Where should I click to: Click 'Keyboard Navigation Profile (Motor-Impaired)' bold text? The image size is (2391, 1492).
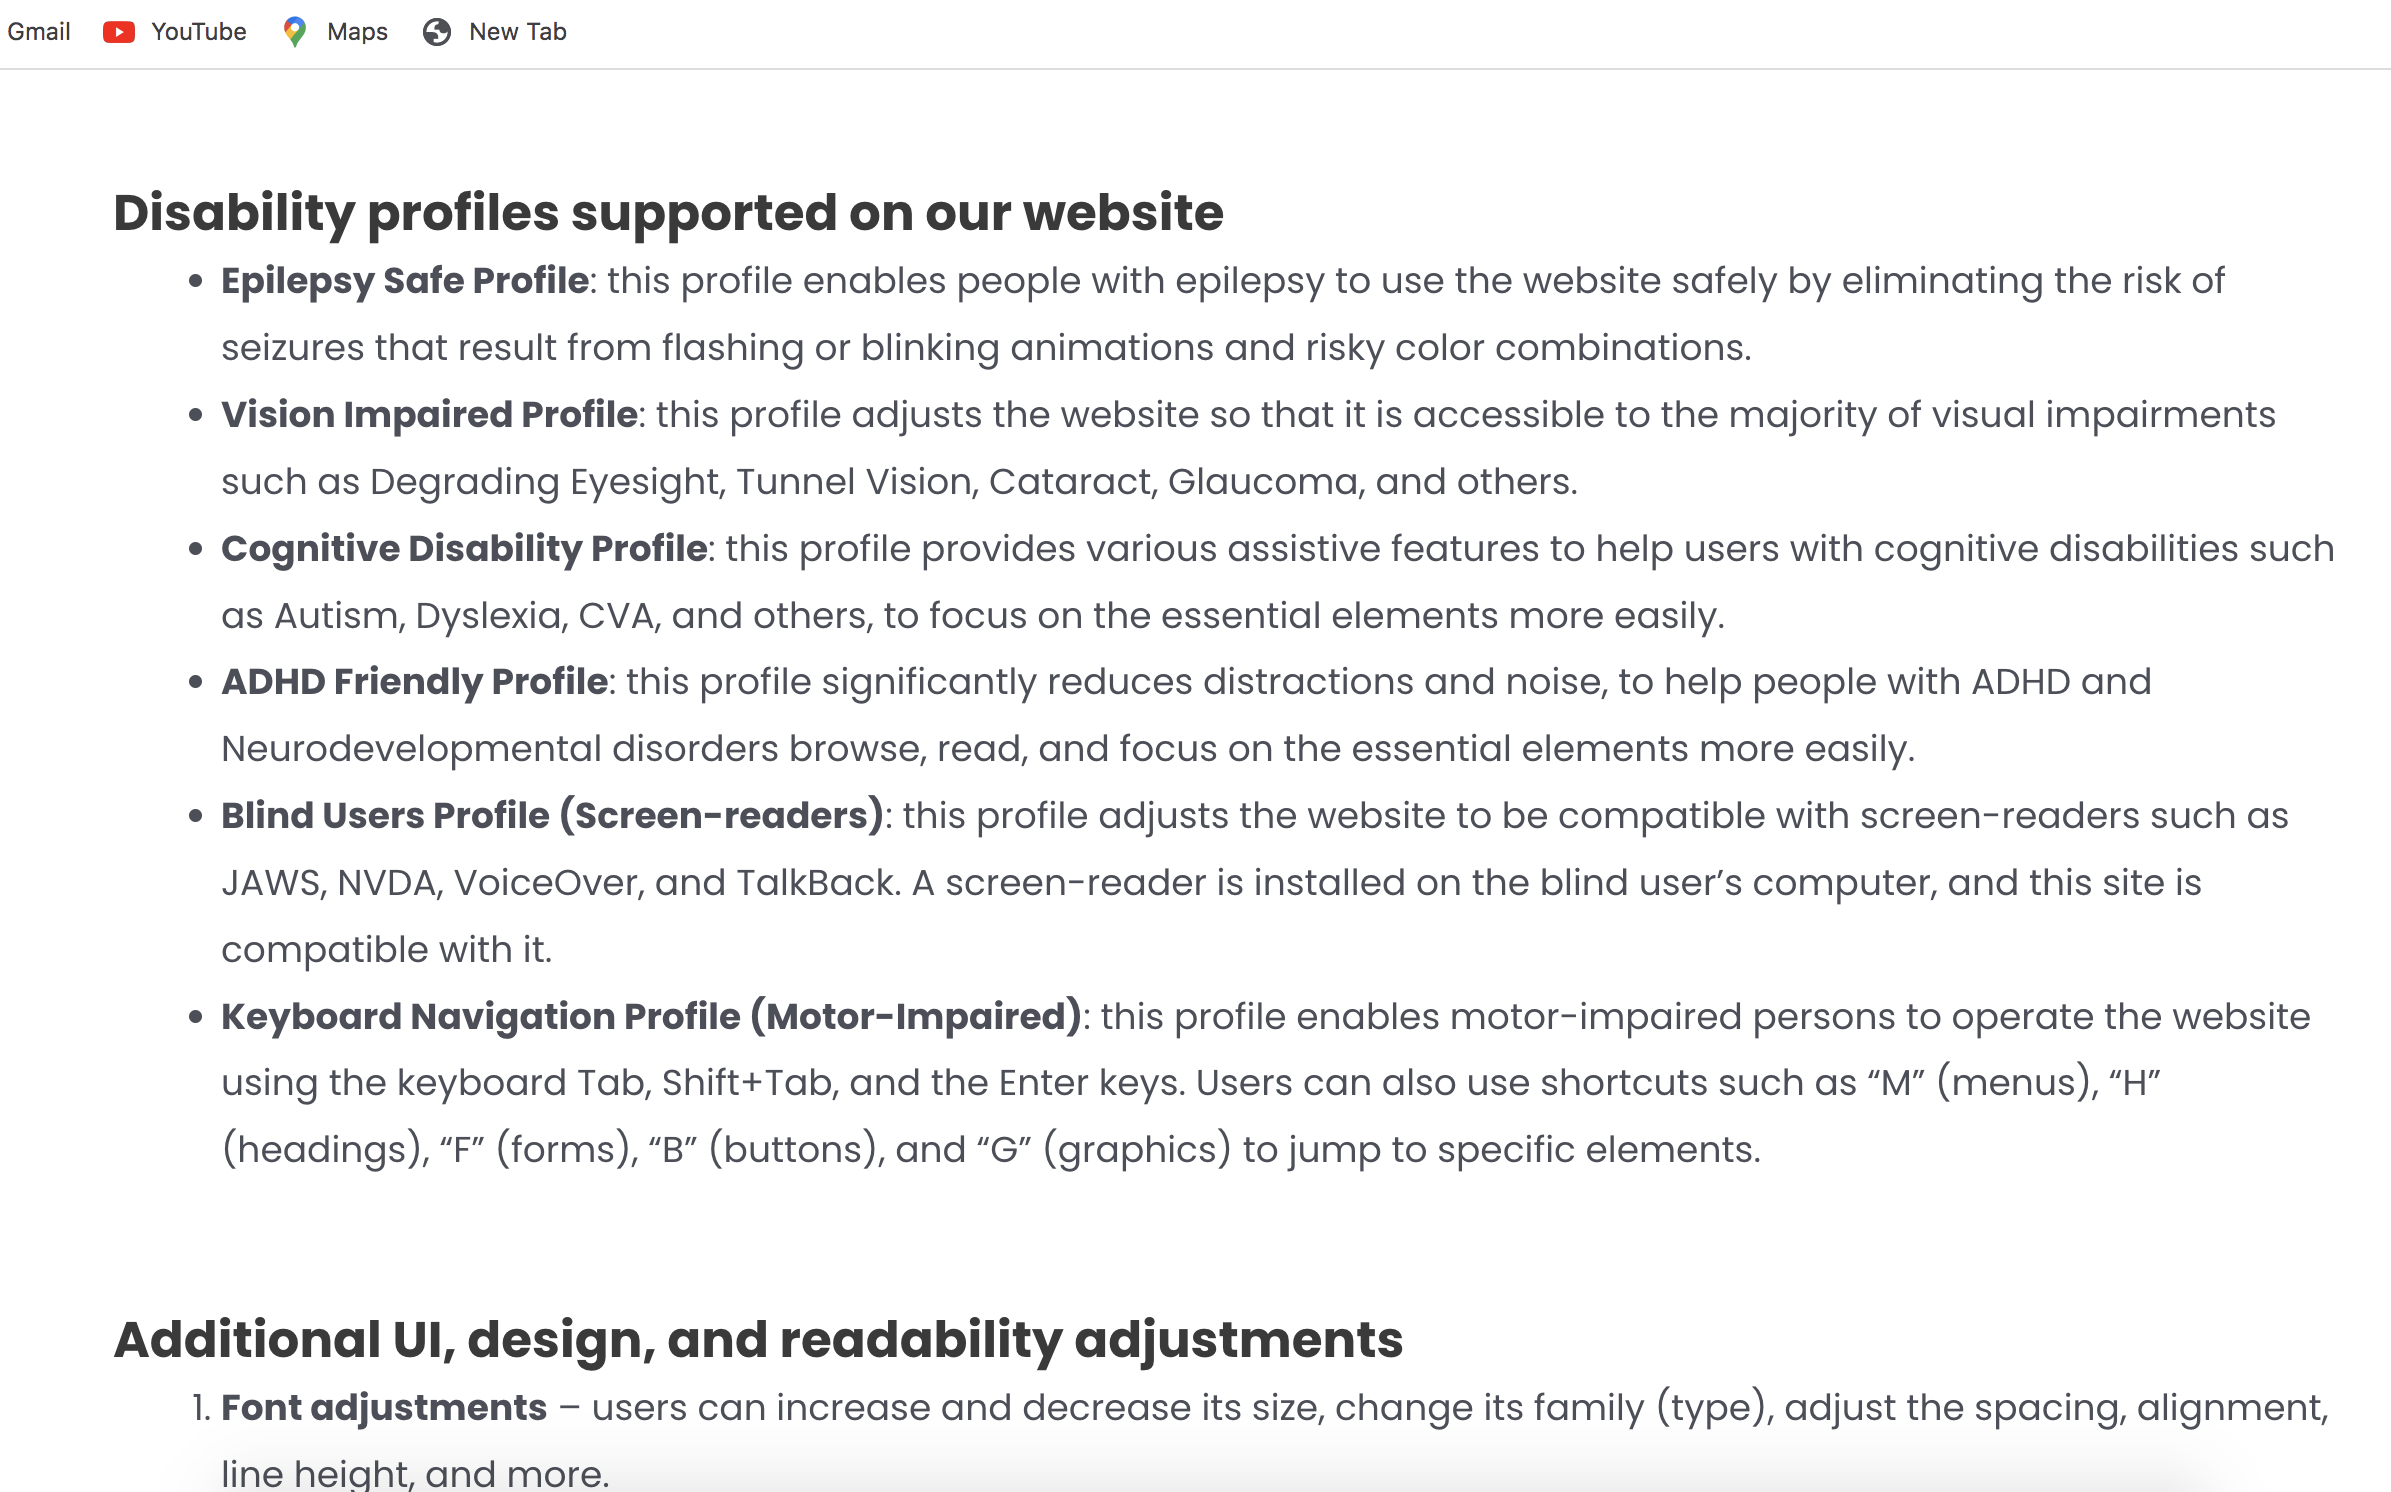point(651,1017)
